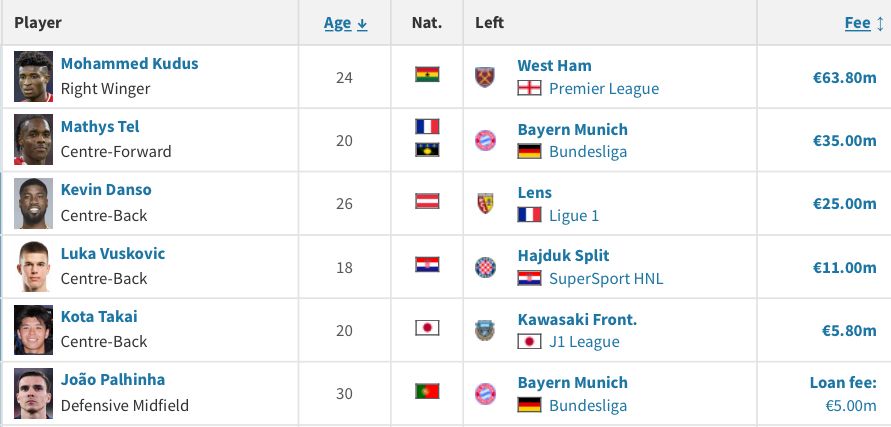This screenshot has width=891, height=427.
Task: Click the Lens club crest icon
Action: coord(485,204)
